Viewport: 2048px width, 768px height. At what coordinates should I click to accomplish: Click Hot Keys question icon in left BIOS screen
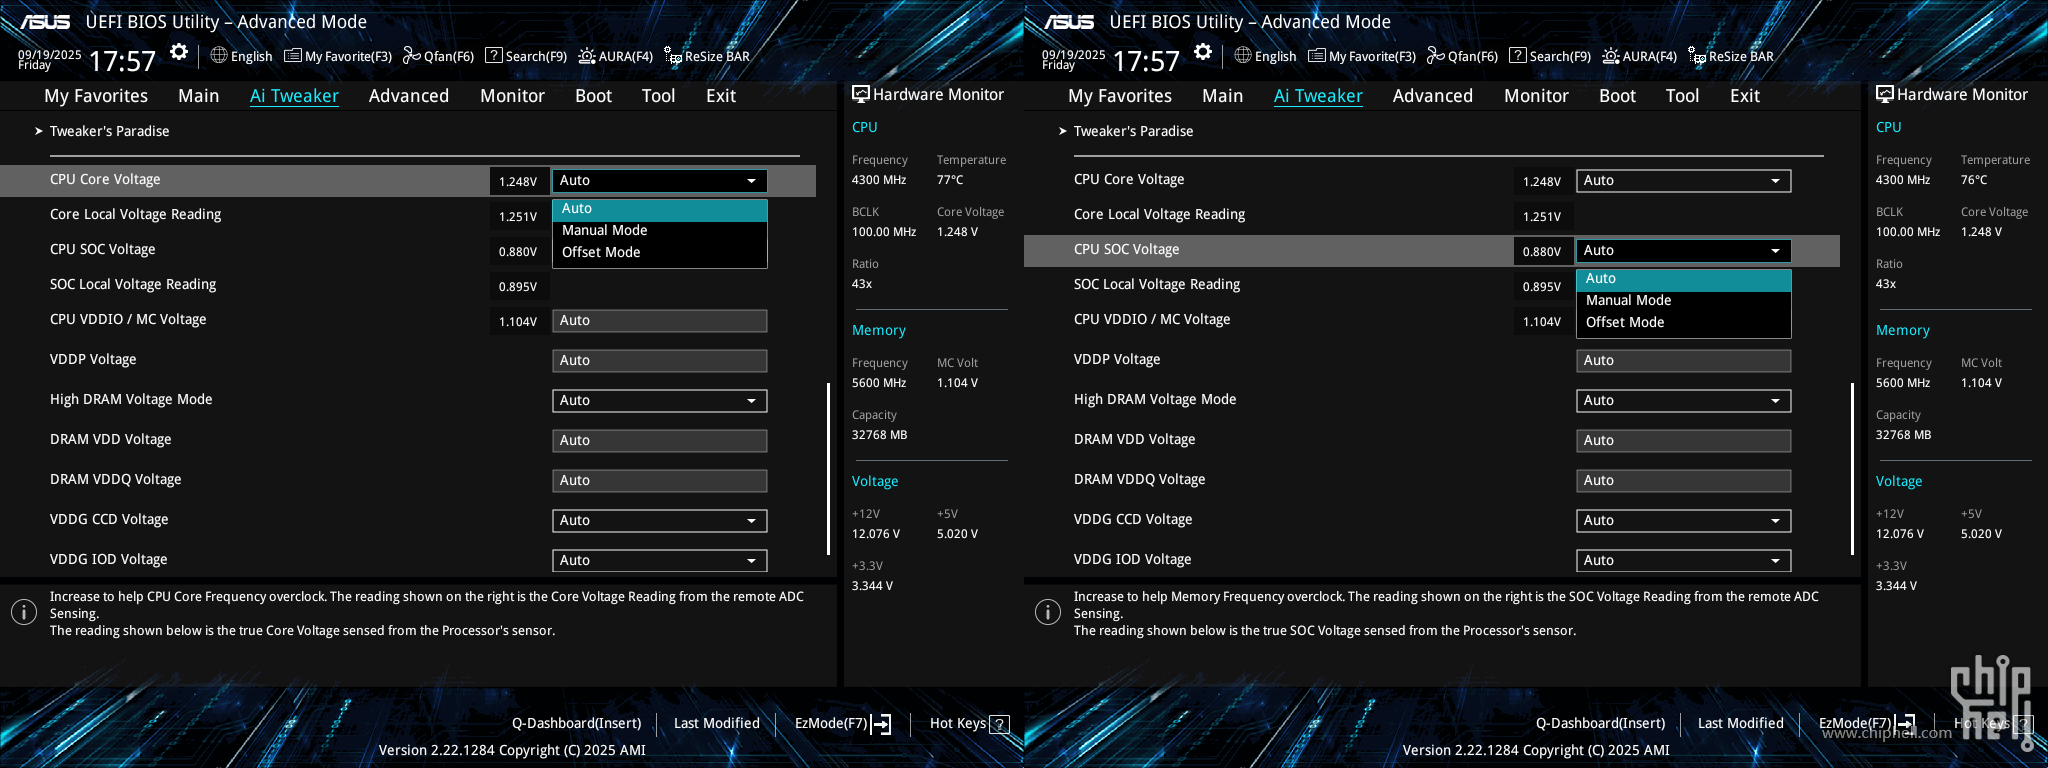[999, 724]
